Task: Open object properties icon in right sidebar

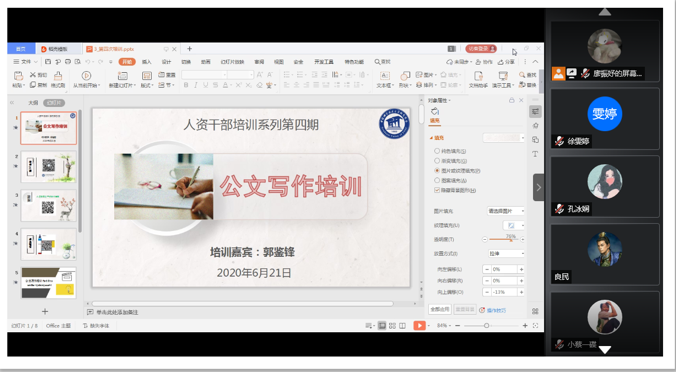Action: tap(535, 112)
